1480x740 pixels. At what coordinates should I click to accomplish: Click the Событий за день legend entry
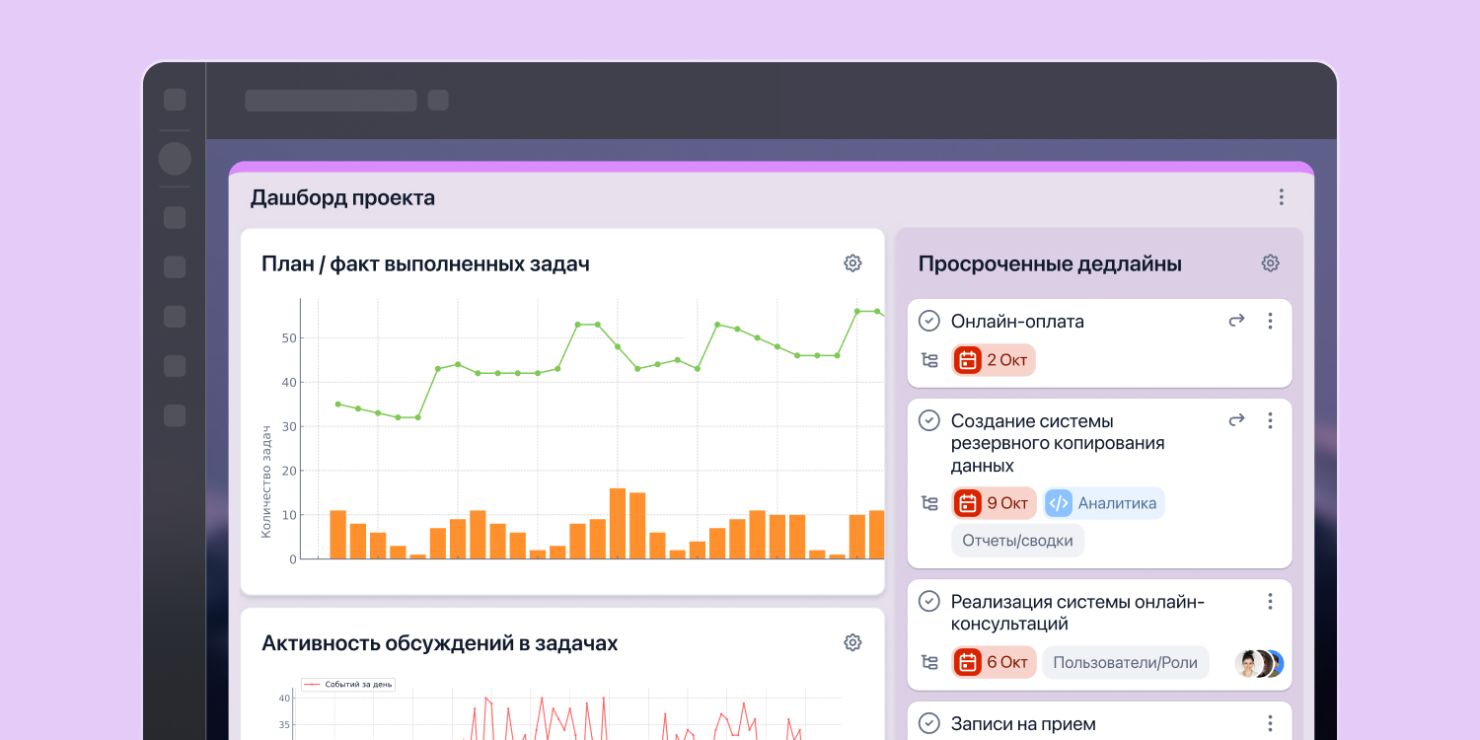(x=349, y=684)
